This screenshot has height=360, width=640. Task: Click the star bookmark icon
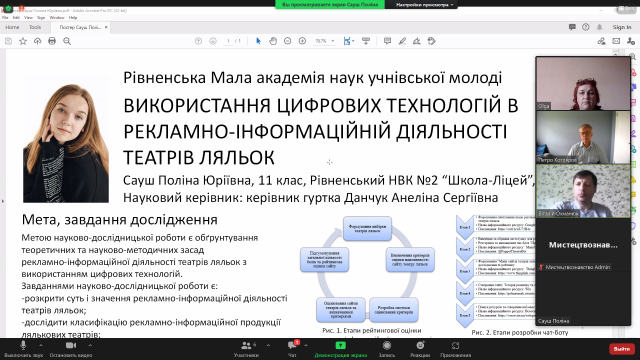pos(23,41)
